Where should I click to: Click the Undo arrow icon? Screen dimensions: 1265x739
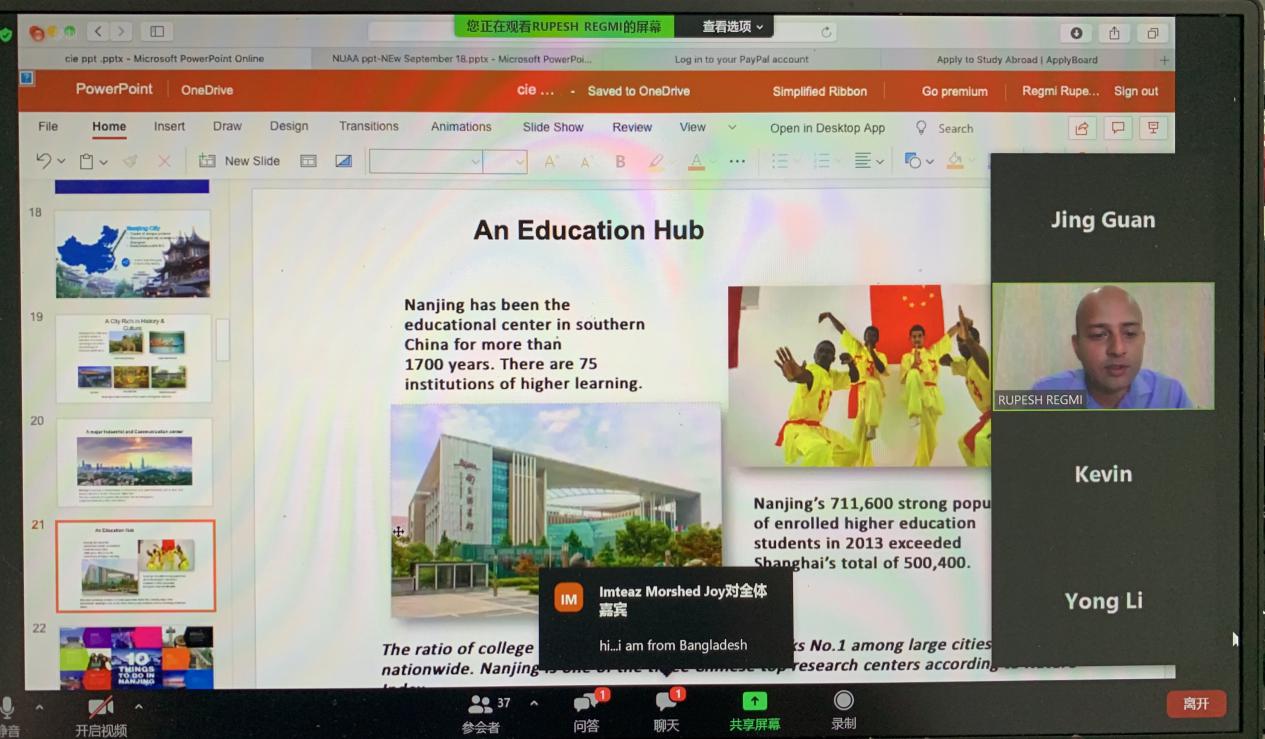43,161
